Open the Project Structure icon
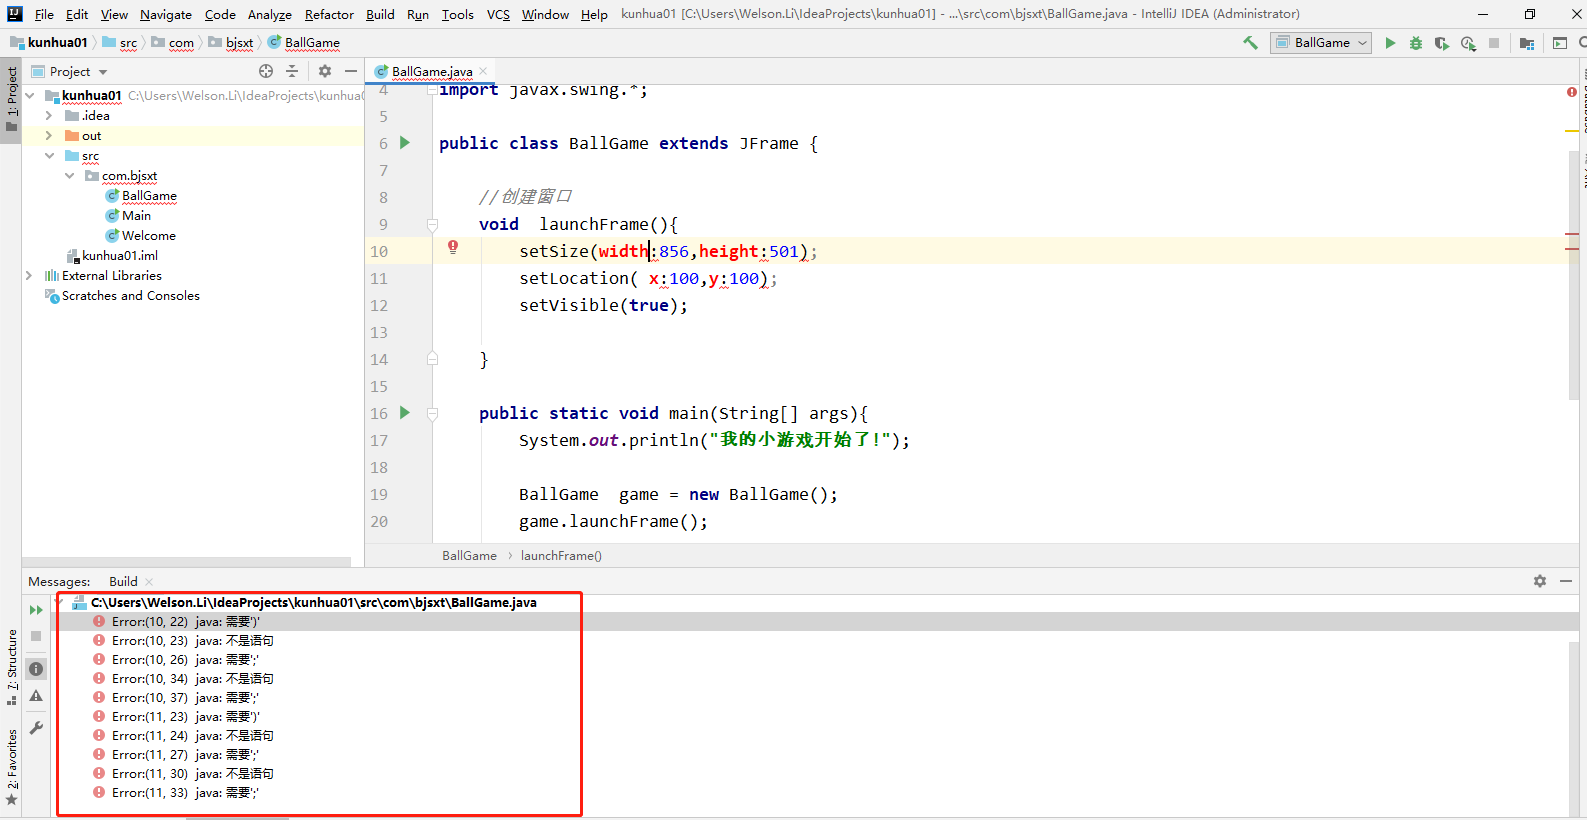The height and width of the screenshot is (820, 1587). tap(1527, 43)
